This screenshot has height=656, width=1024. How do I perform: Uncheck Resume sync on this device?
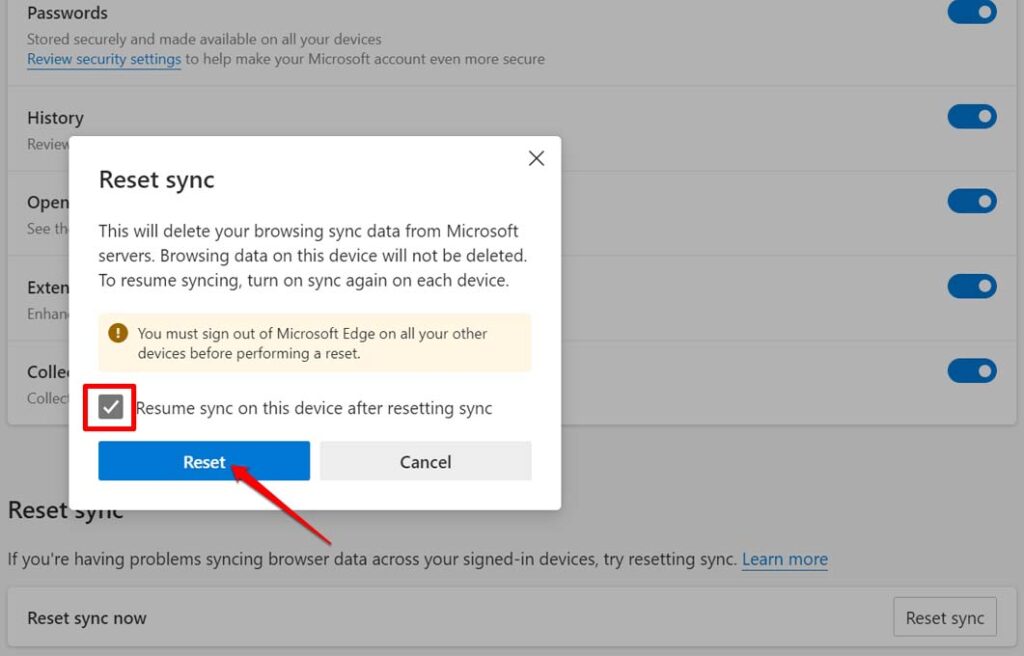point(109,407)
